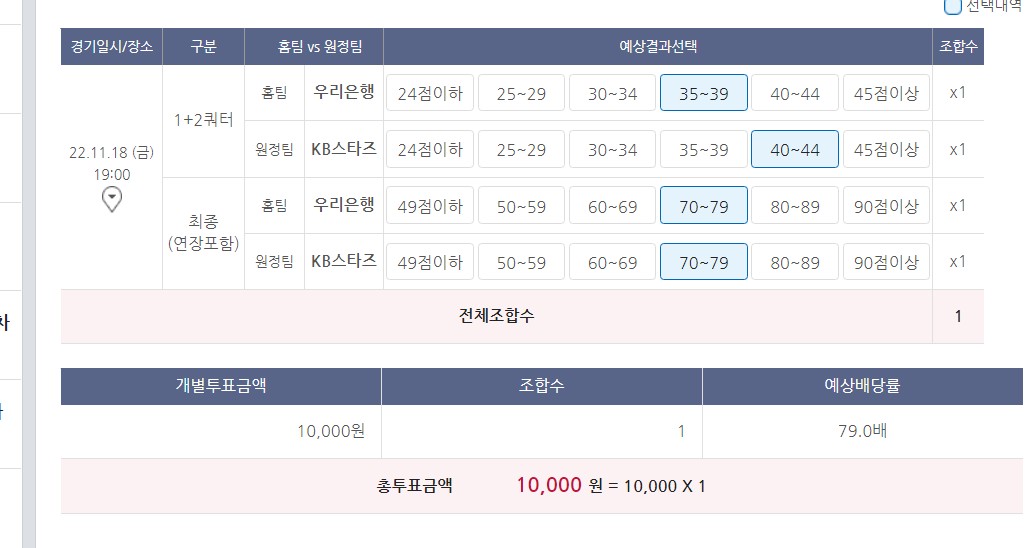This screenshot has width=1035, height=548.
Task: Select 24점이하 for 우리은행 in 1+2쿼터
Action: click(x=430, y=93)
